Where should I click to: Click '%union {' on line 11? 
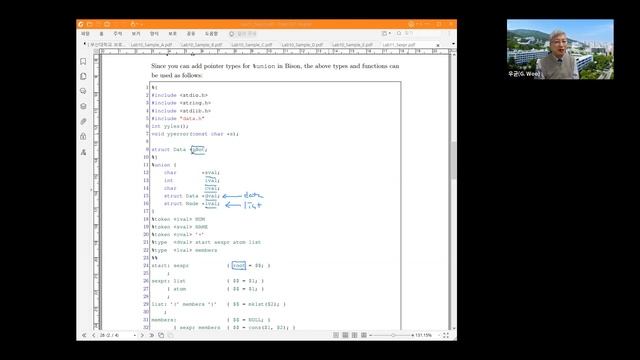(164, 165)
